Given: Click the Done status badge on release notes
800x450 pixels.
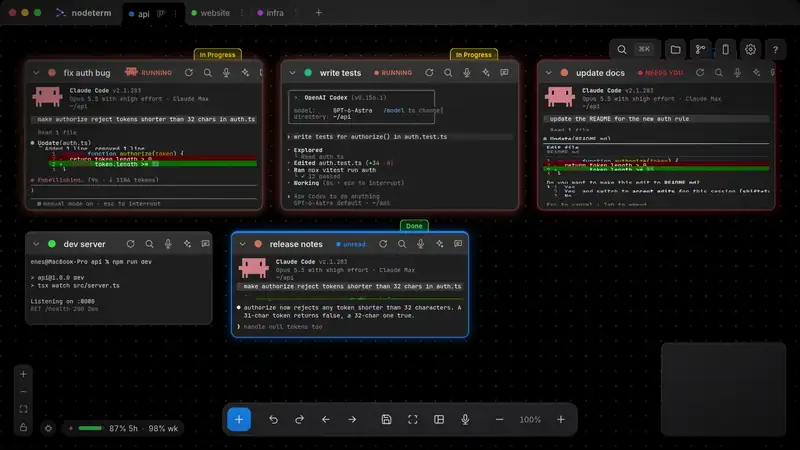Looking at the screenshot, I should [414, 226].
